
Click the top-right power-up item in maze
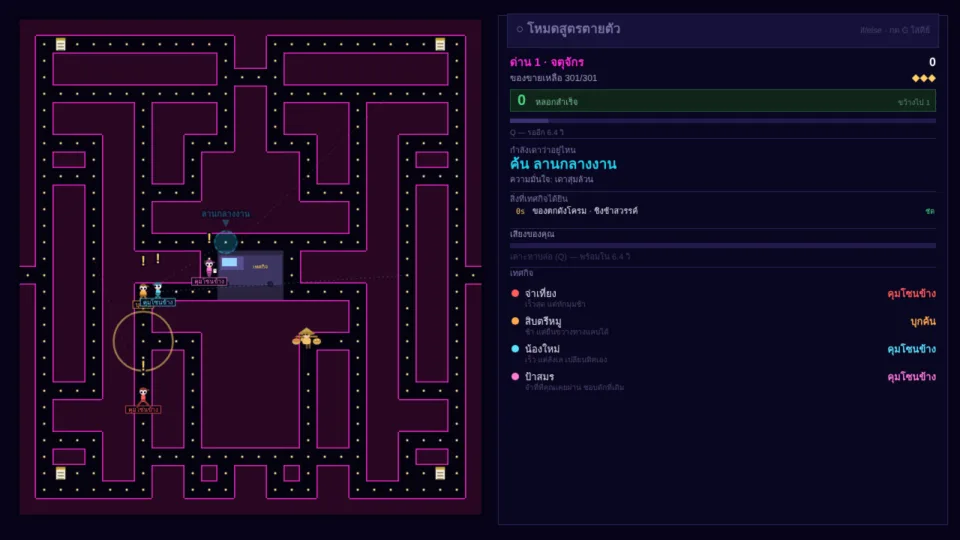tap(440, 44)
